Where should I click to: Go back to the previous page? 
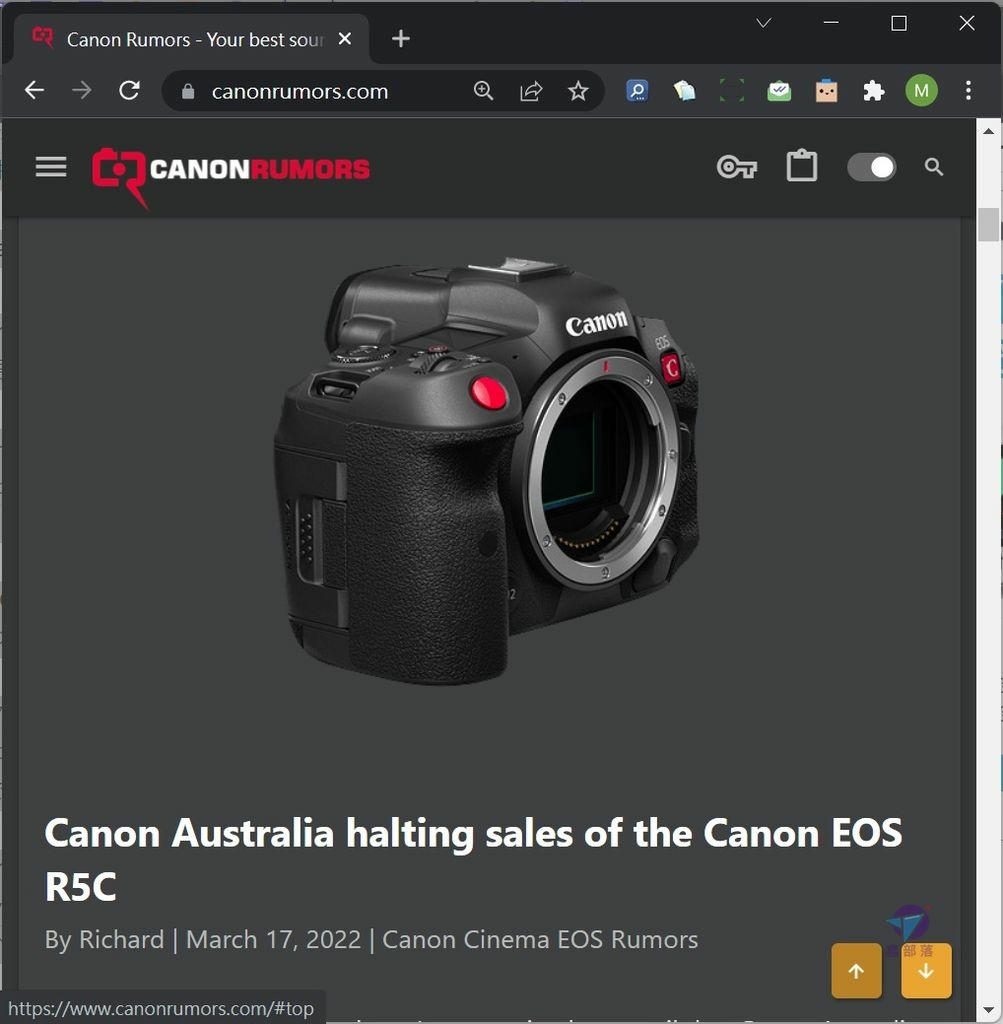click(x=34, y=90)
